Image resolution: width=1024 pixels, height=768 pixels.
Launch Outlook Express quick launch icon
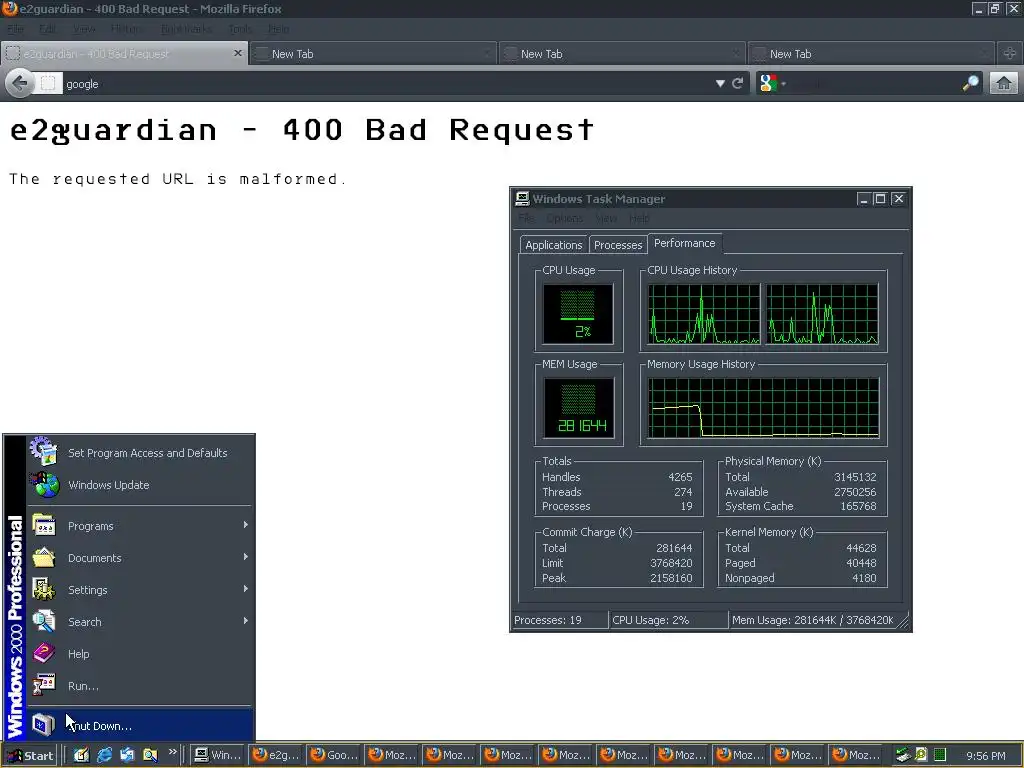[127, 756]
